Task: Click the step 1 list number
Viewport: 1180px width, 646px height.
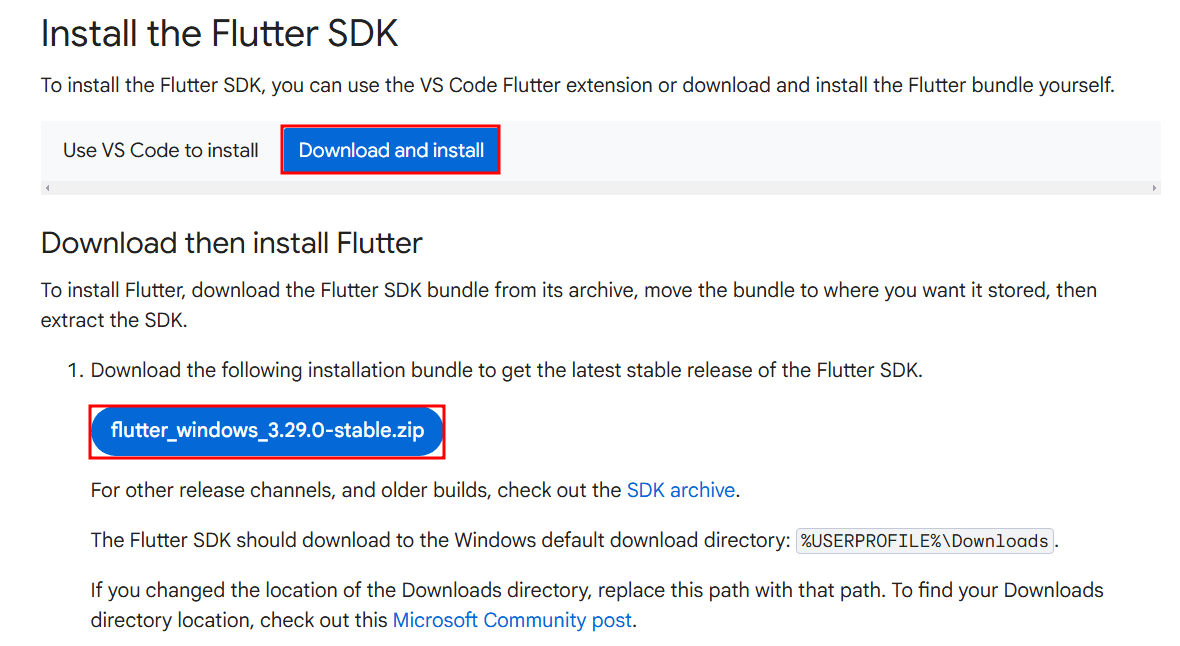Action: pos(72,371)
